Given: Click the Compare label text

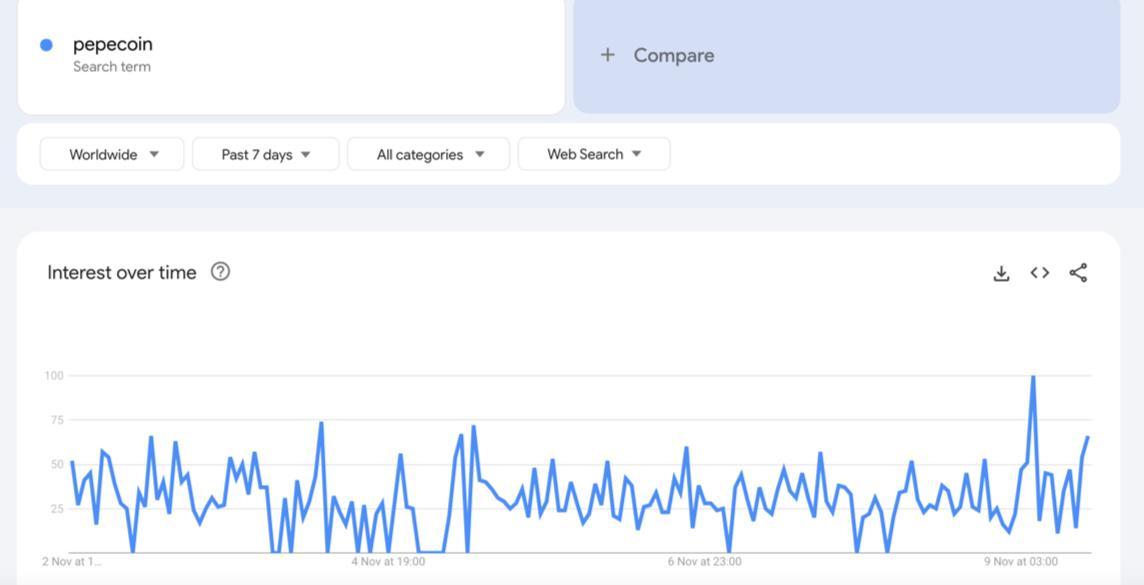Looking at the screenshot, I should 674,55.
